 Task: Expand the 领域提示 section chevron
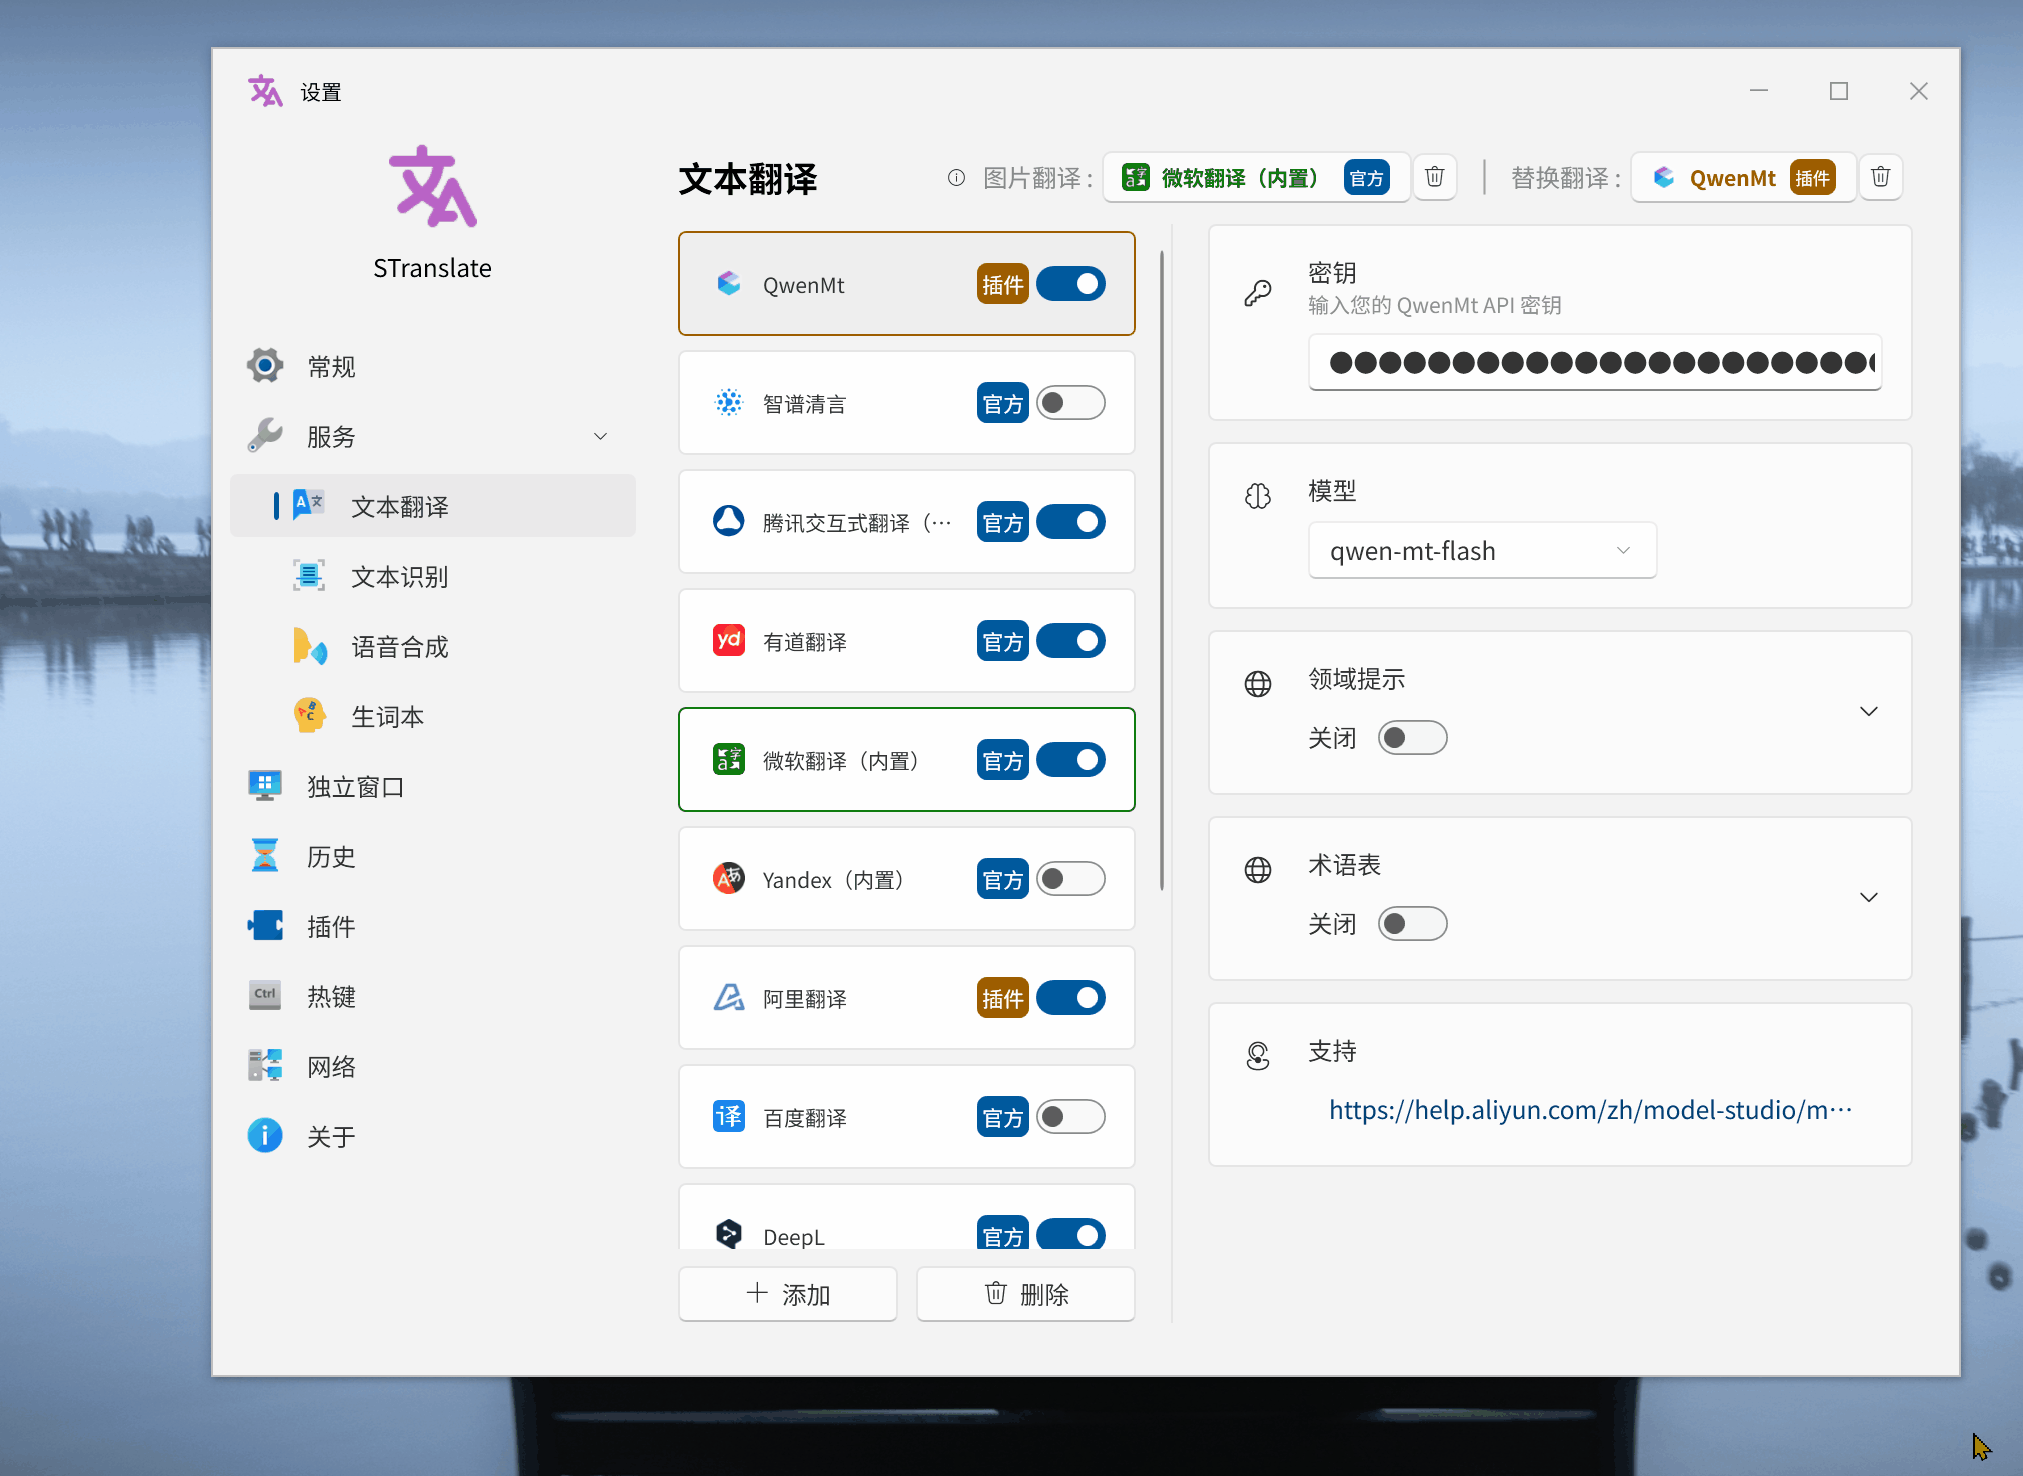pyautogui.click(x=1868, y=711)
